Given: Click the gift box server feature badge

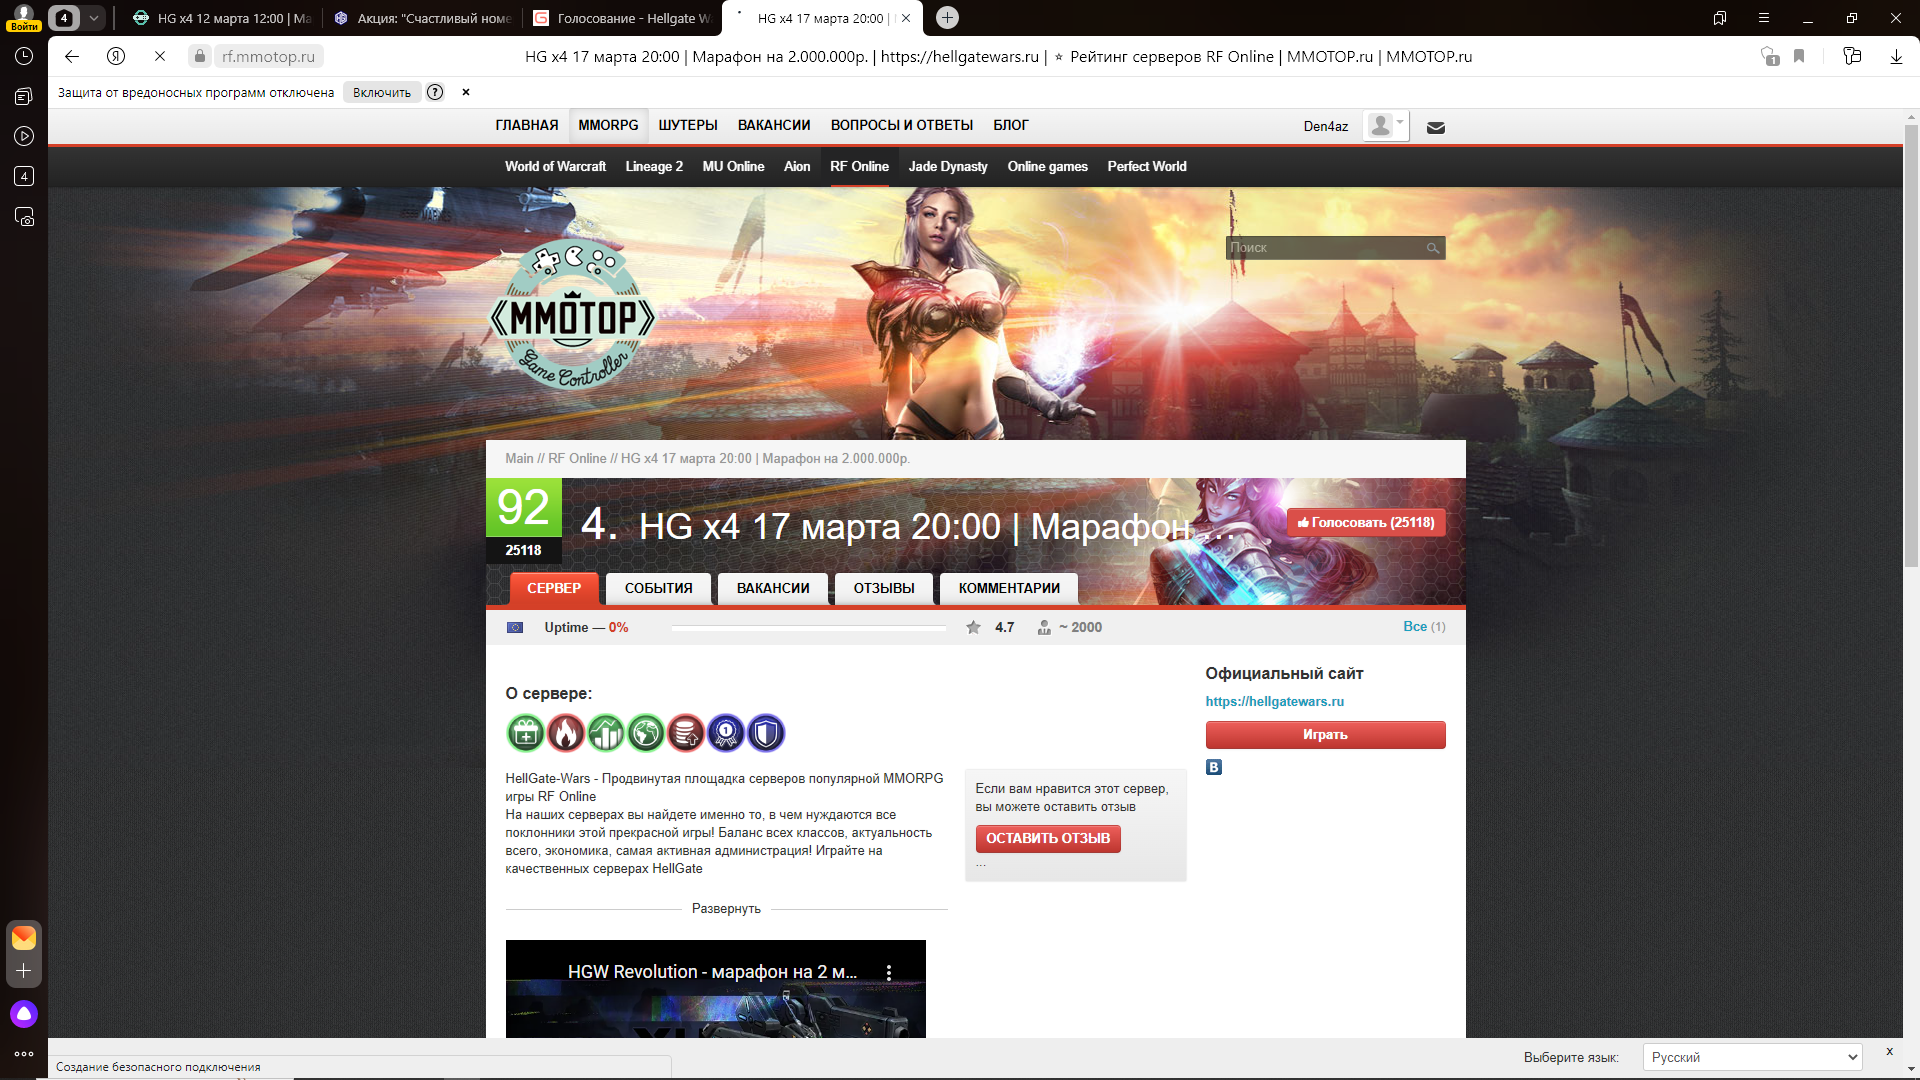Looking at the screenshot, I should click(x=526, y=734).
